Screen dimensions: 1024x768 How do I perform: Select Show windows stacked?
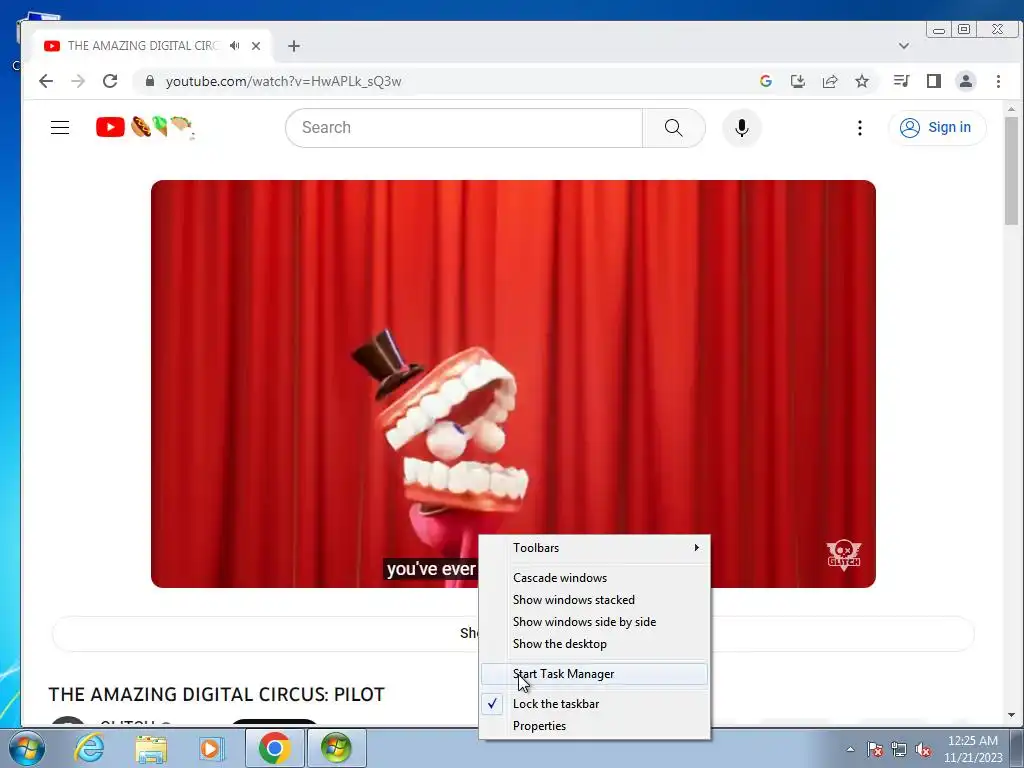[594, 600]
